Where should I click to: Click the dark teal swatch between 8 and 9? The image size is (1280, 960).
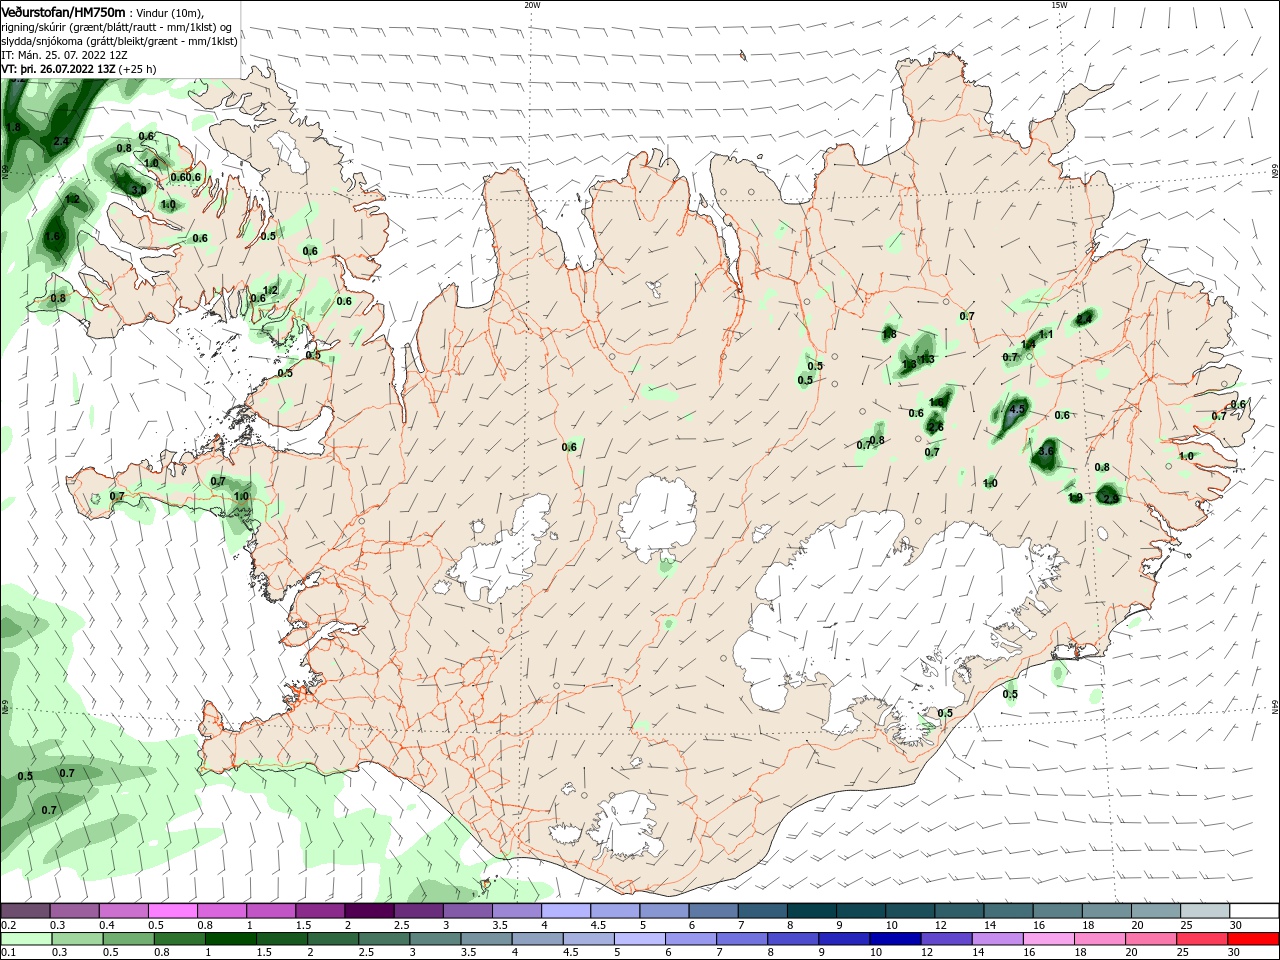(x=812, y=911)
